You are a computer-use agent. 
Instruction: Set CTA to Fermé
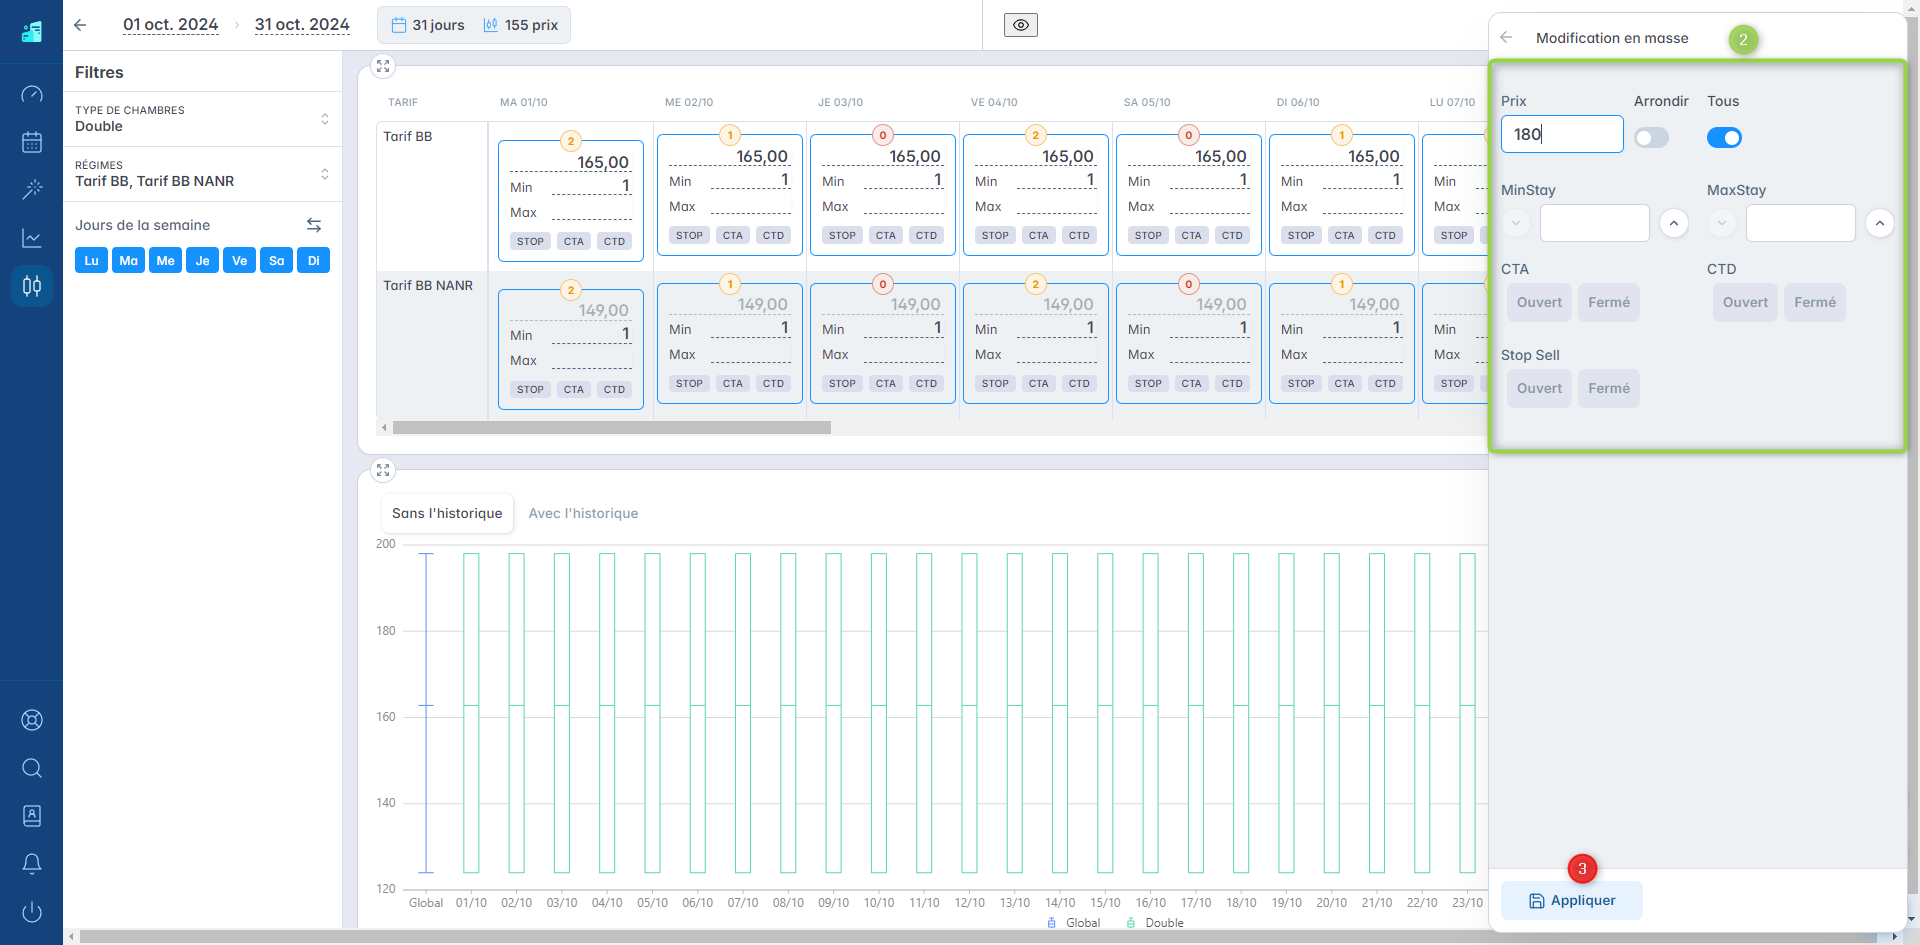point(1609,302)
